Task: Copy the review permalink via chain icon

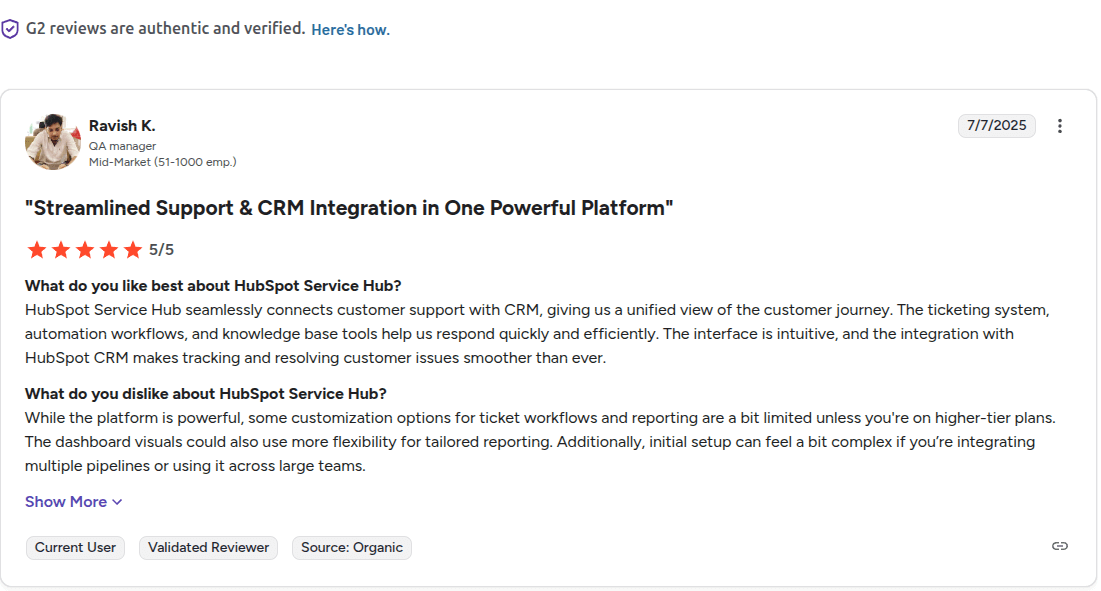Action: [1060, 546]
